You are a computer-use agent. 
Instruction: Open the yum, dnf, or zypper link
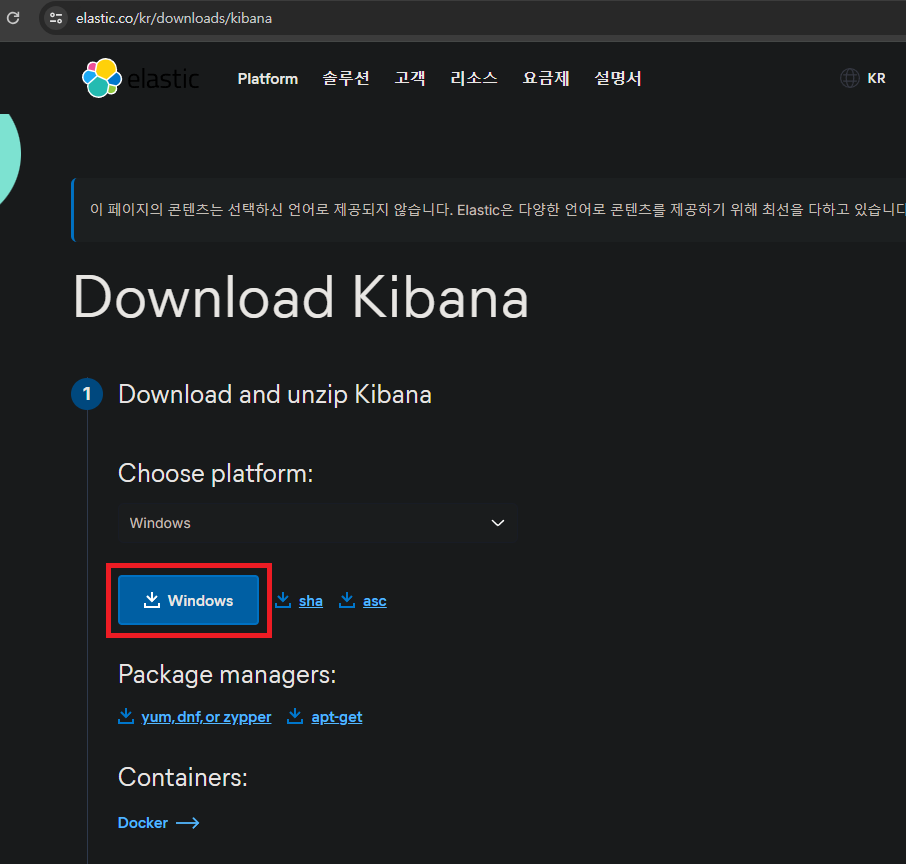point(206,717)
